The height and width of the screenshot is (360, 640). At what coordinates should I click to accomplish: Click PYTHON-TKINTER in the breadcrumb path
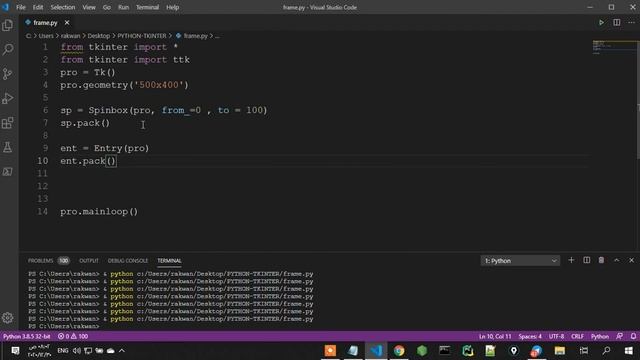point(142,36)
